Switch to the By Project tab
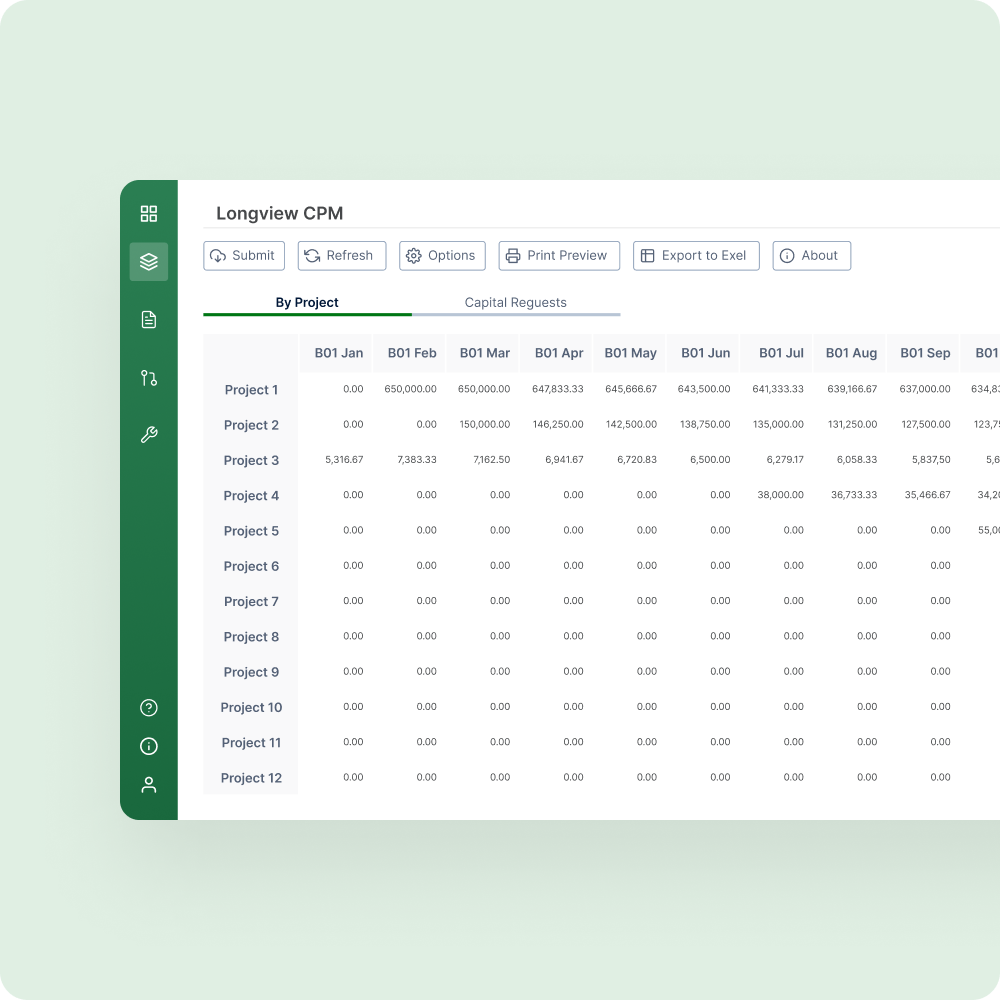 307,303
